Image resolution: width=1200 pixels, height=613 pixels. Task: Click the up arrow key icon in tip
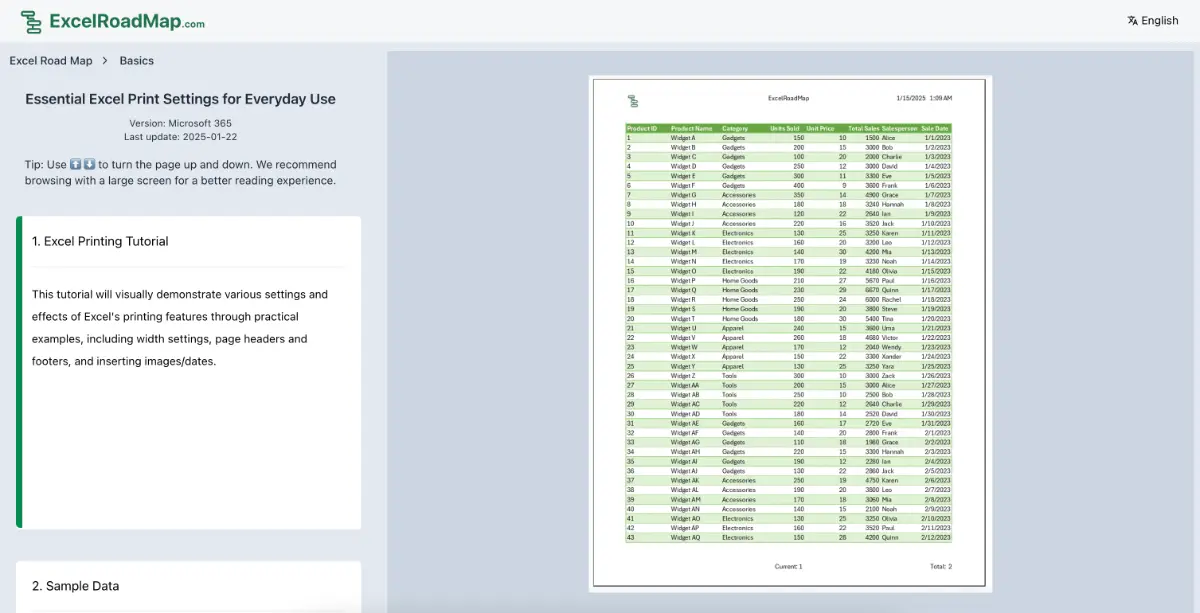(x=76, y=164)
